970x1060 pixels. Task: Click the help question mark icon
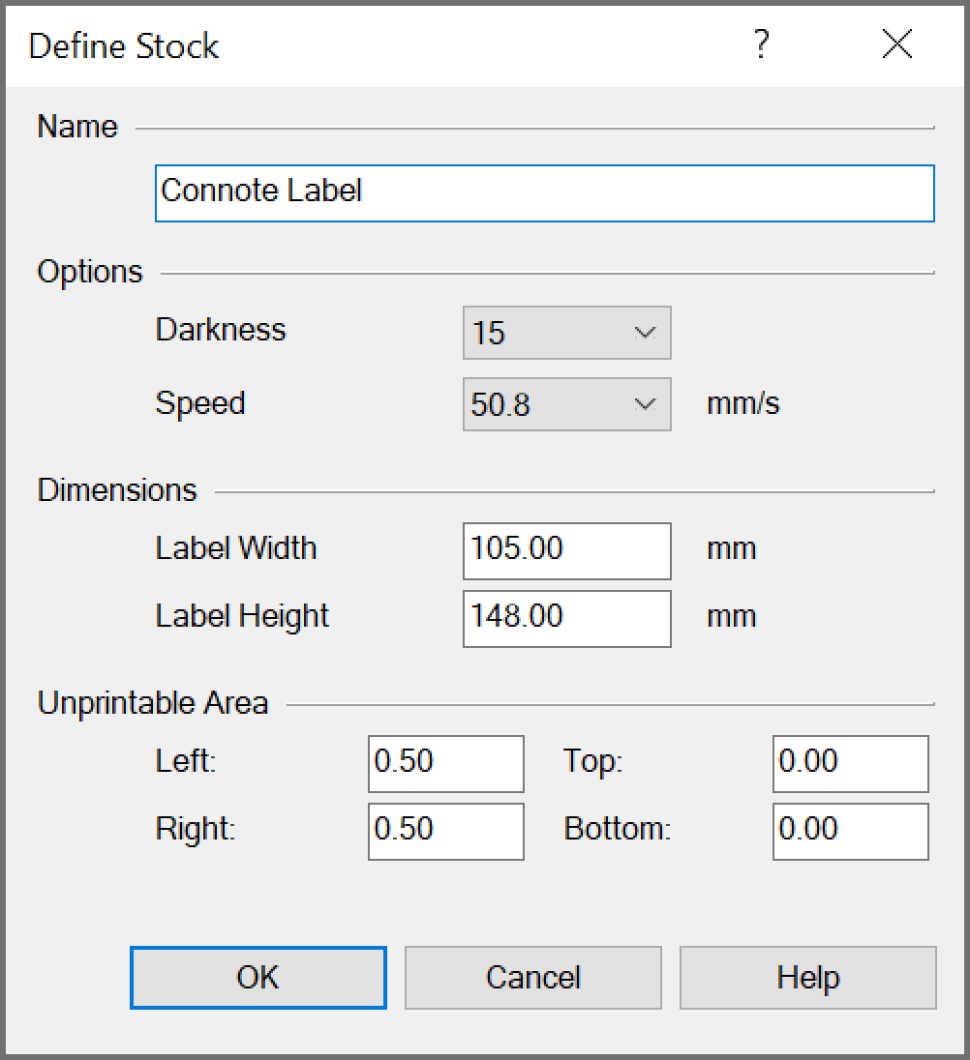pos(761,44)
